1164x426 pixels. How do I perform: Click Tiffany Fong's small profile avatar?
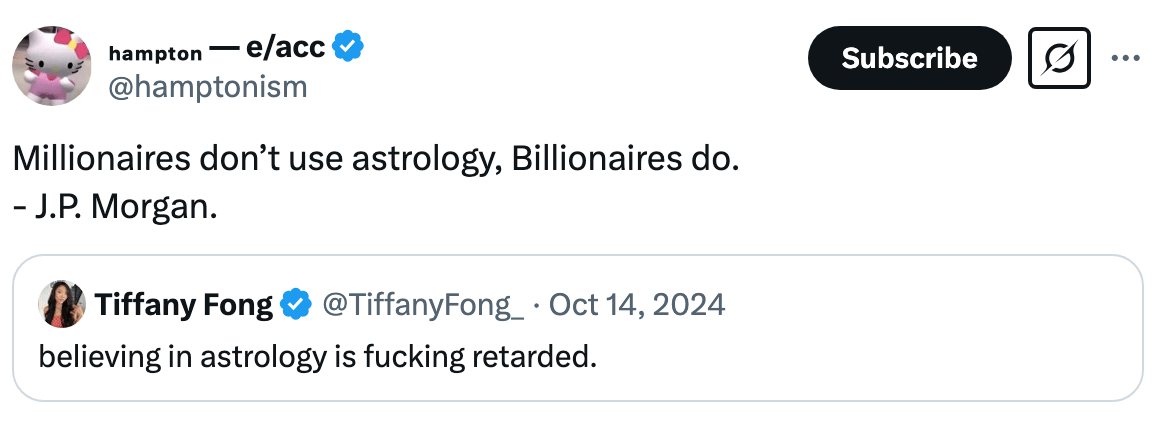(x=61, y=304)
